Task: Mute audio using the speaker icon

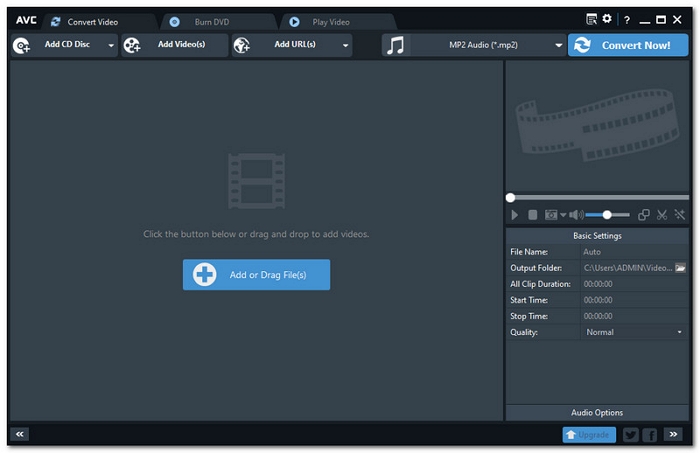Action: (575, 215)
